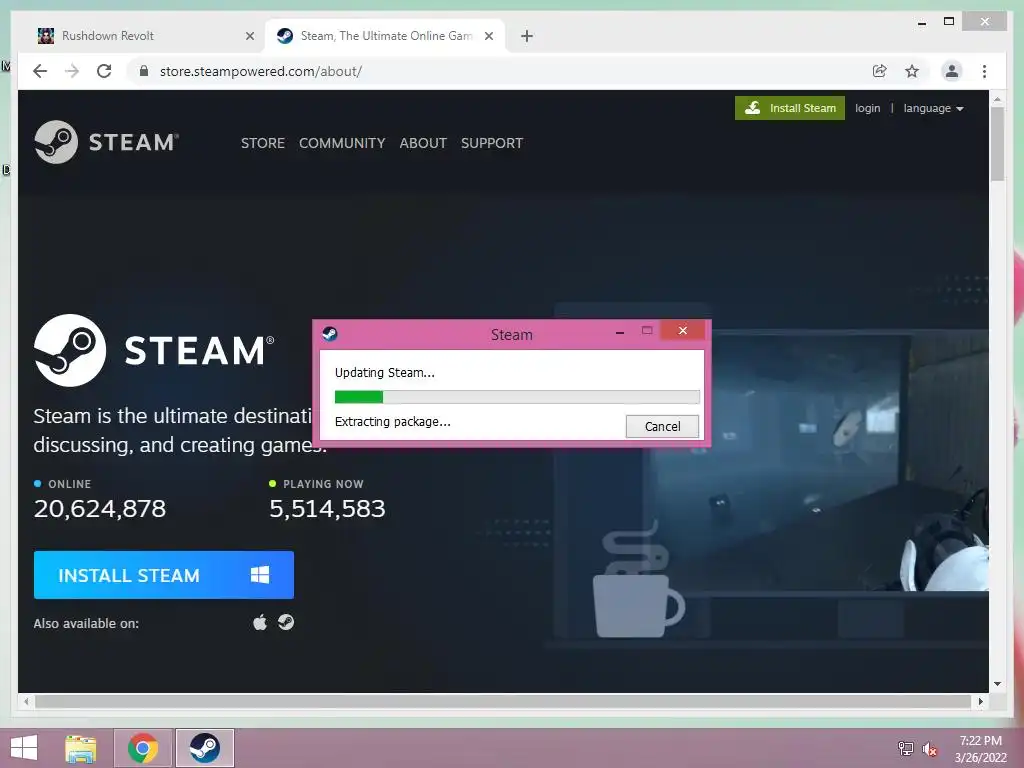This screenshot has height=768, width=1024.
Task: Click the SteamOS download icon
Action: (286, 622)
